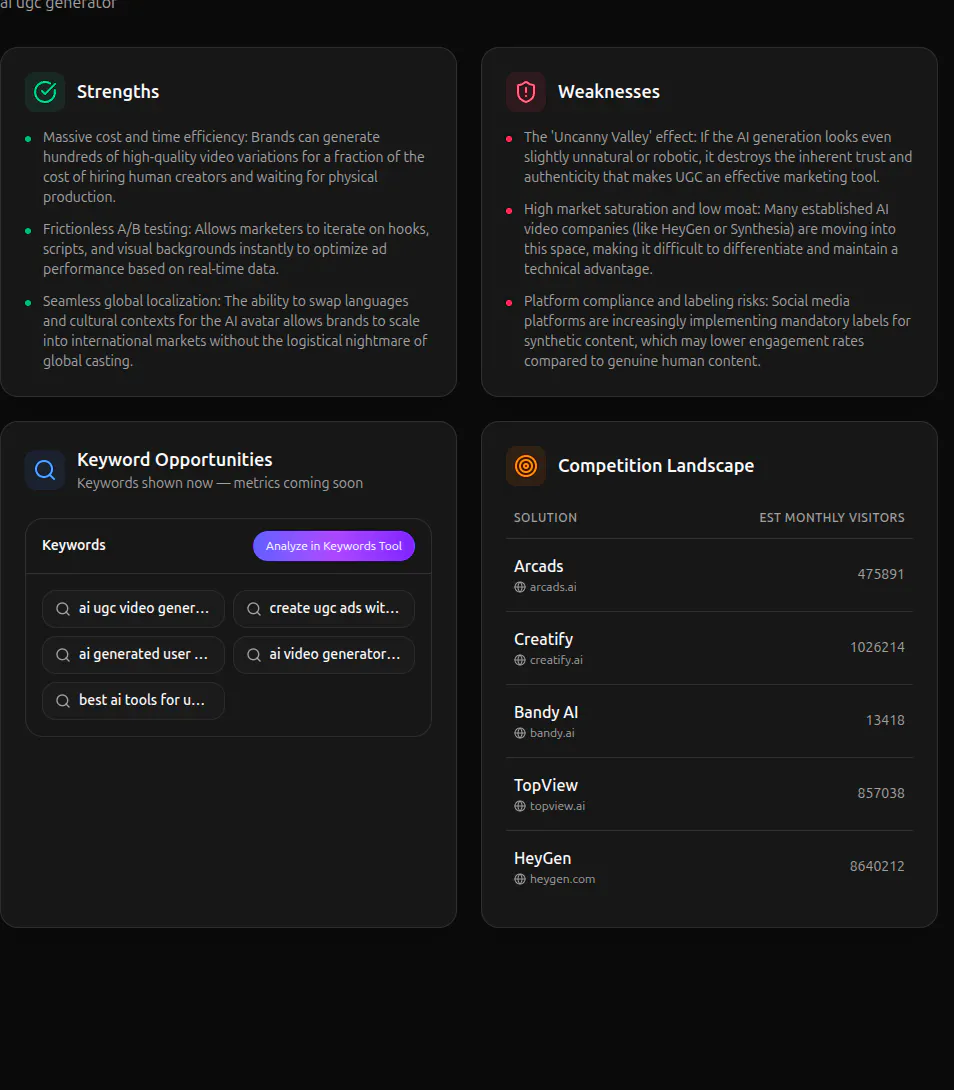Click the globe icon beside creatify.ai
Image resolution: width=954 pixels, height=1090 pixels.
[x=519, y=660]
